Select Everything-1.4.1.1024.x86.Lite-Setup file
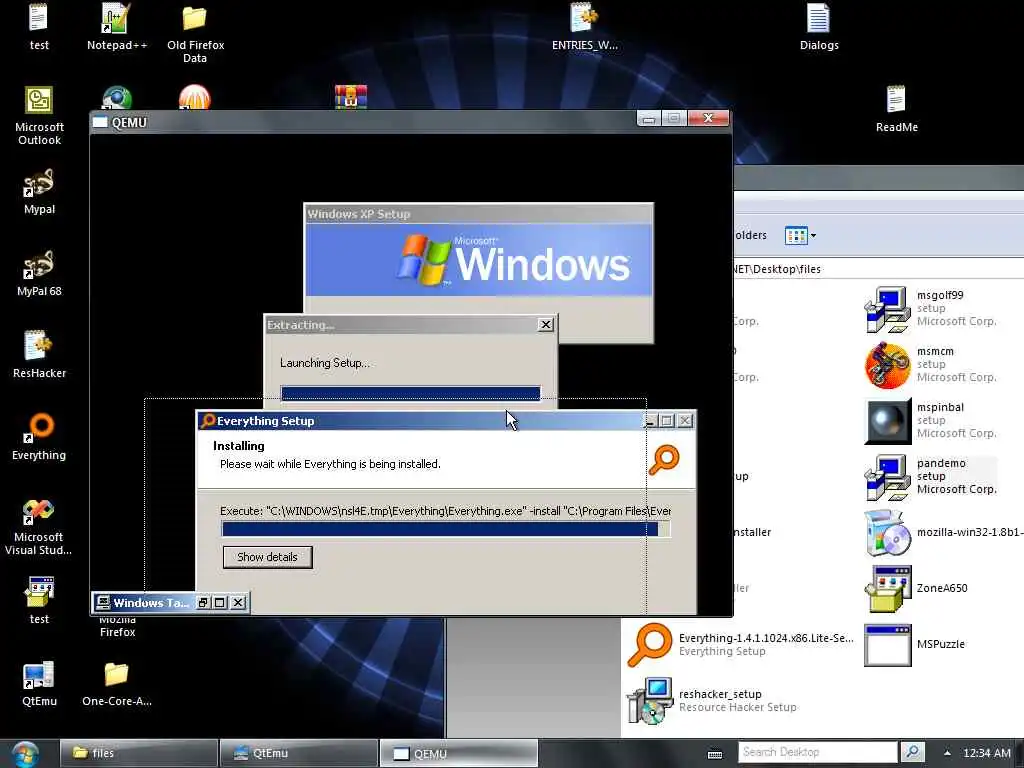 point(740,645)
